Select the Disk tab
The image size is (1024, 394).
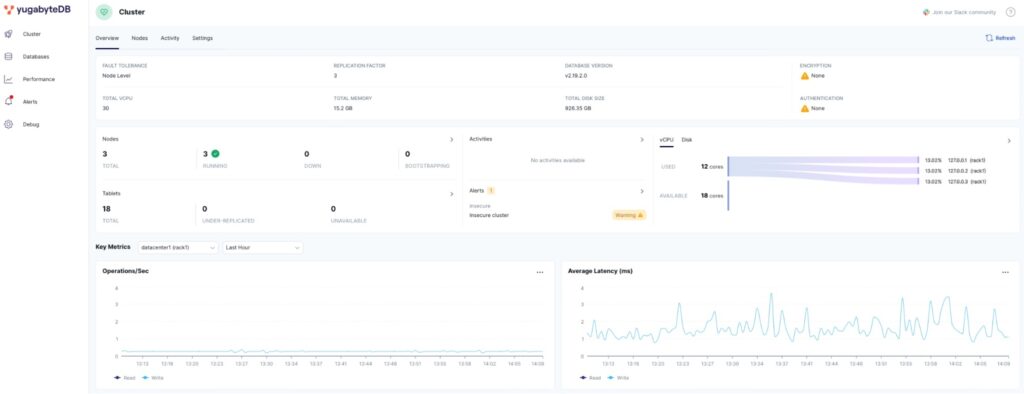point(687,140)
